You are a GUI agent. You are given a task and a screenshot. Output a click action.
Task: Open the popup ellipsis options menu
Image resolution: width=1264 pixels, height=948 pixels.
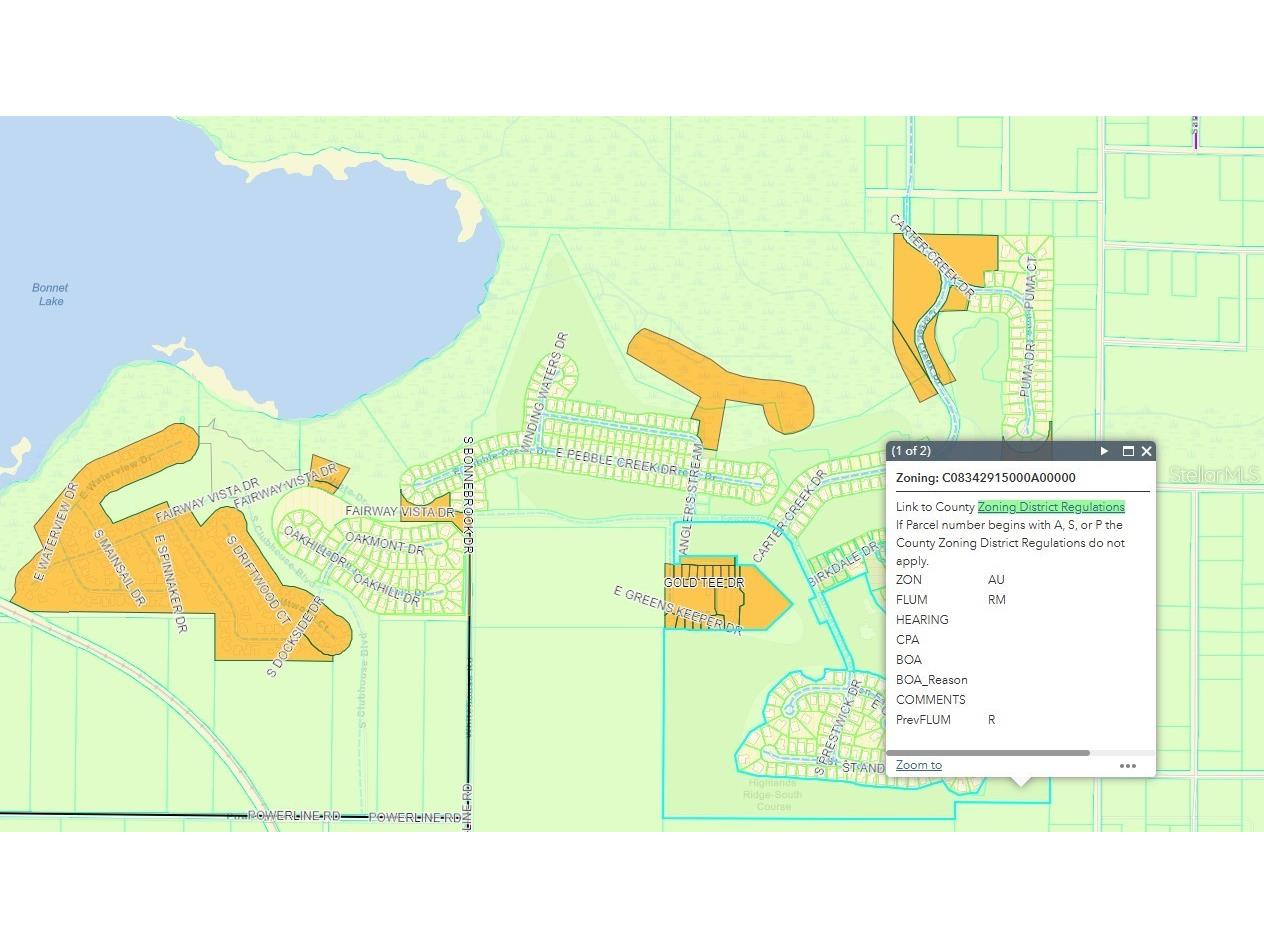click(x=1128, y=765)
